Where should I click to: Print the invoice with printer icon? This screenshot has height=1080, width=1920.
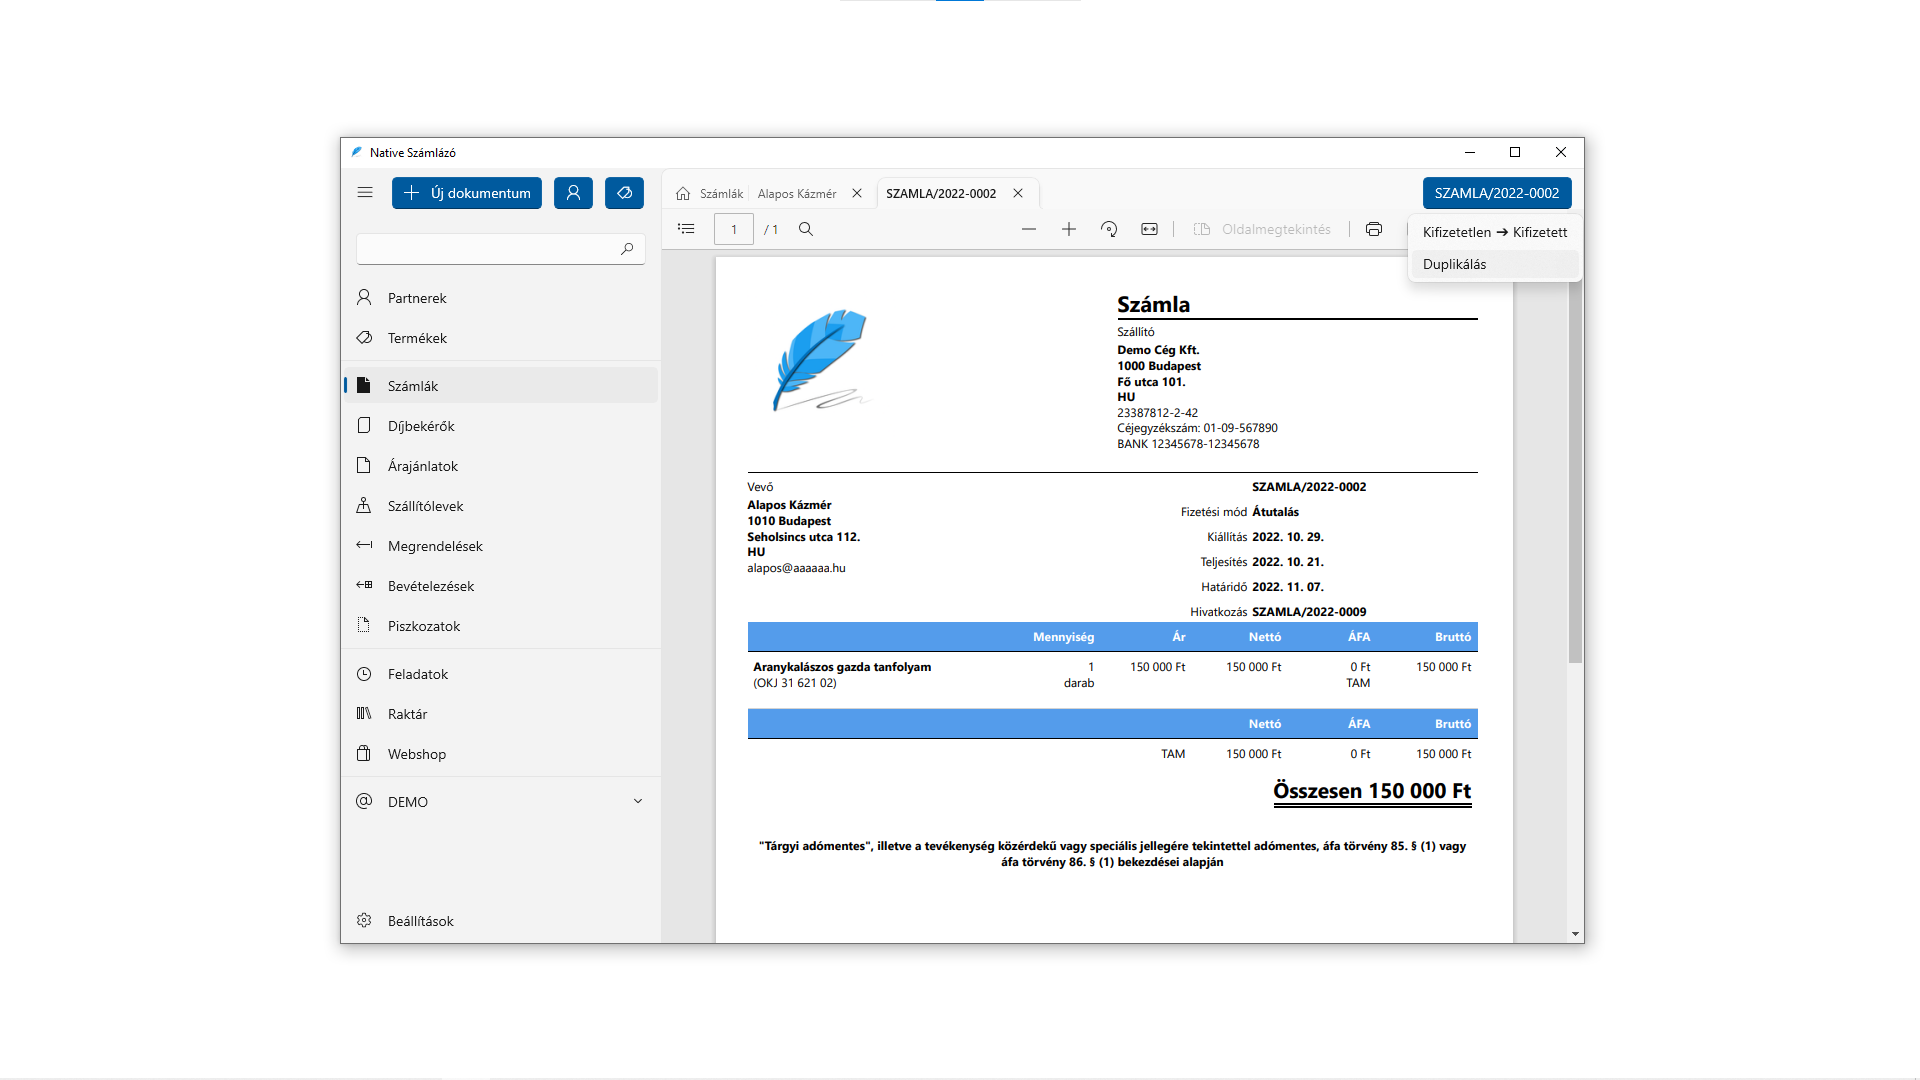click(x=1374, y=229)
